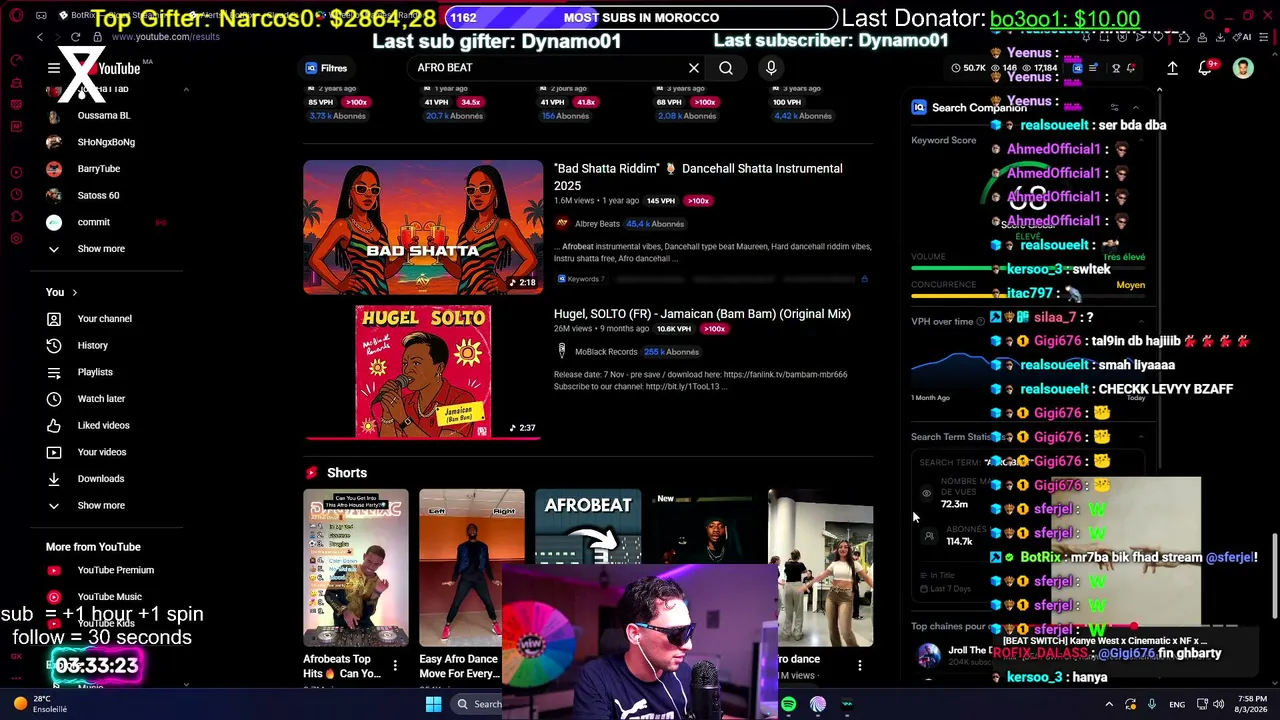Open the YouTube guide hamburger menu
The width and height of the screenshot is (1280, 720).
[53, 68]
